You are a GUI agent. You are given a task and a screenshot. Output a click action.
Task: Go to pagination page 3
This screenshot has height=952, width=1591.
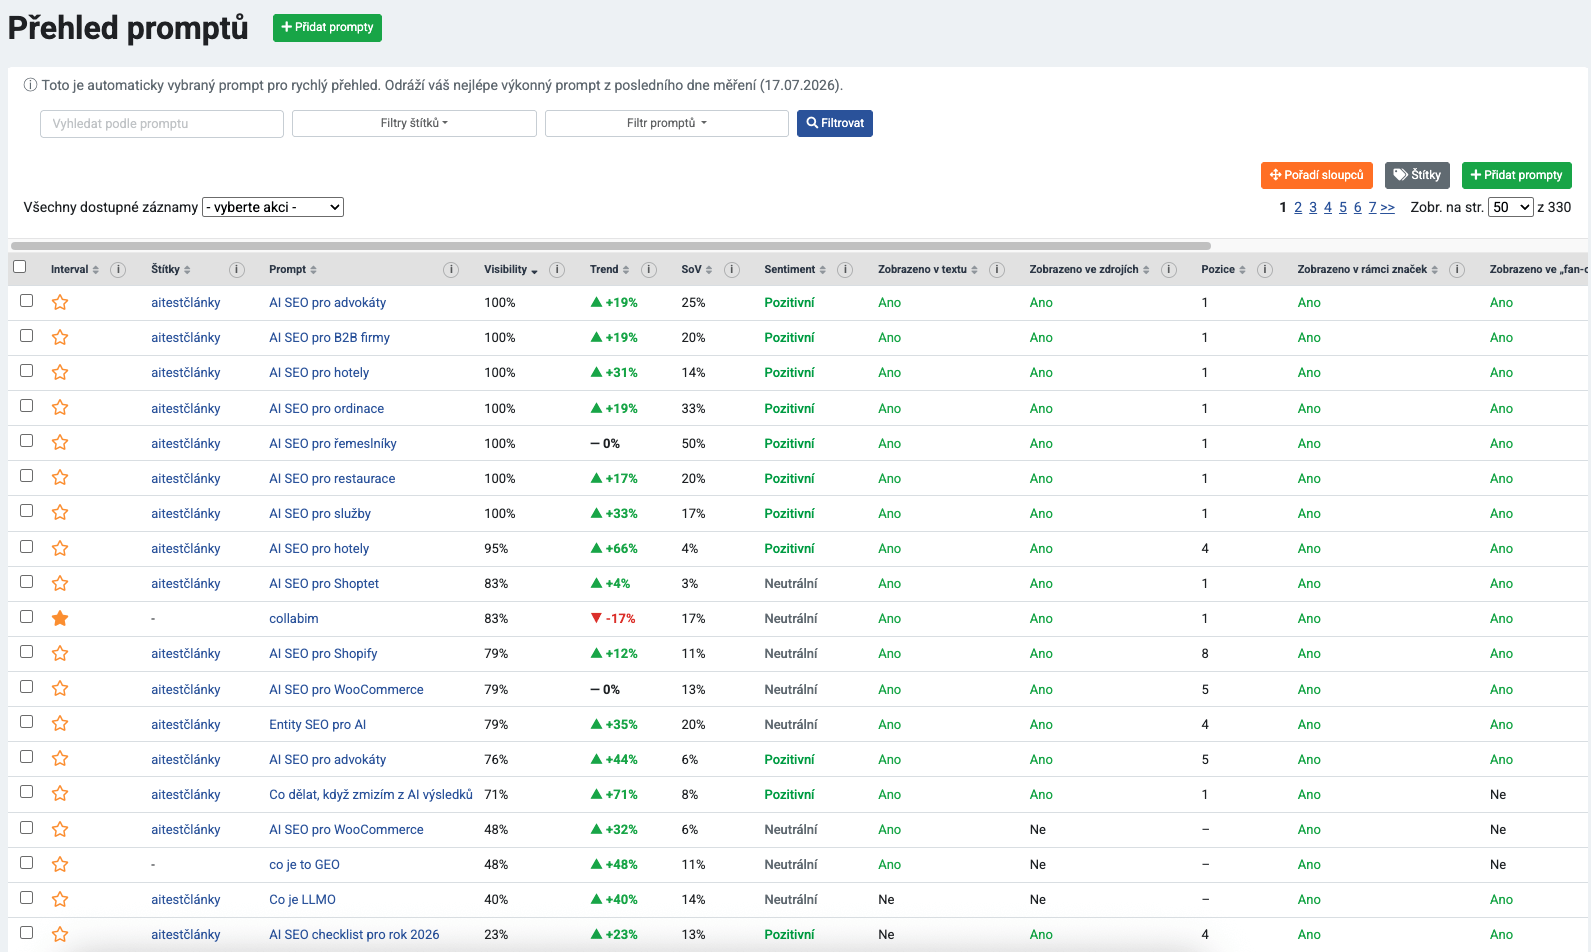click(1313, 207)
